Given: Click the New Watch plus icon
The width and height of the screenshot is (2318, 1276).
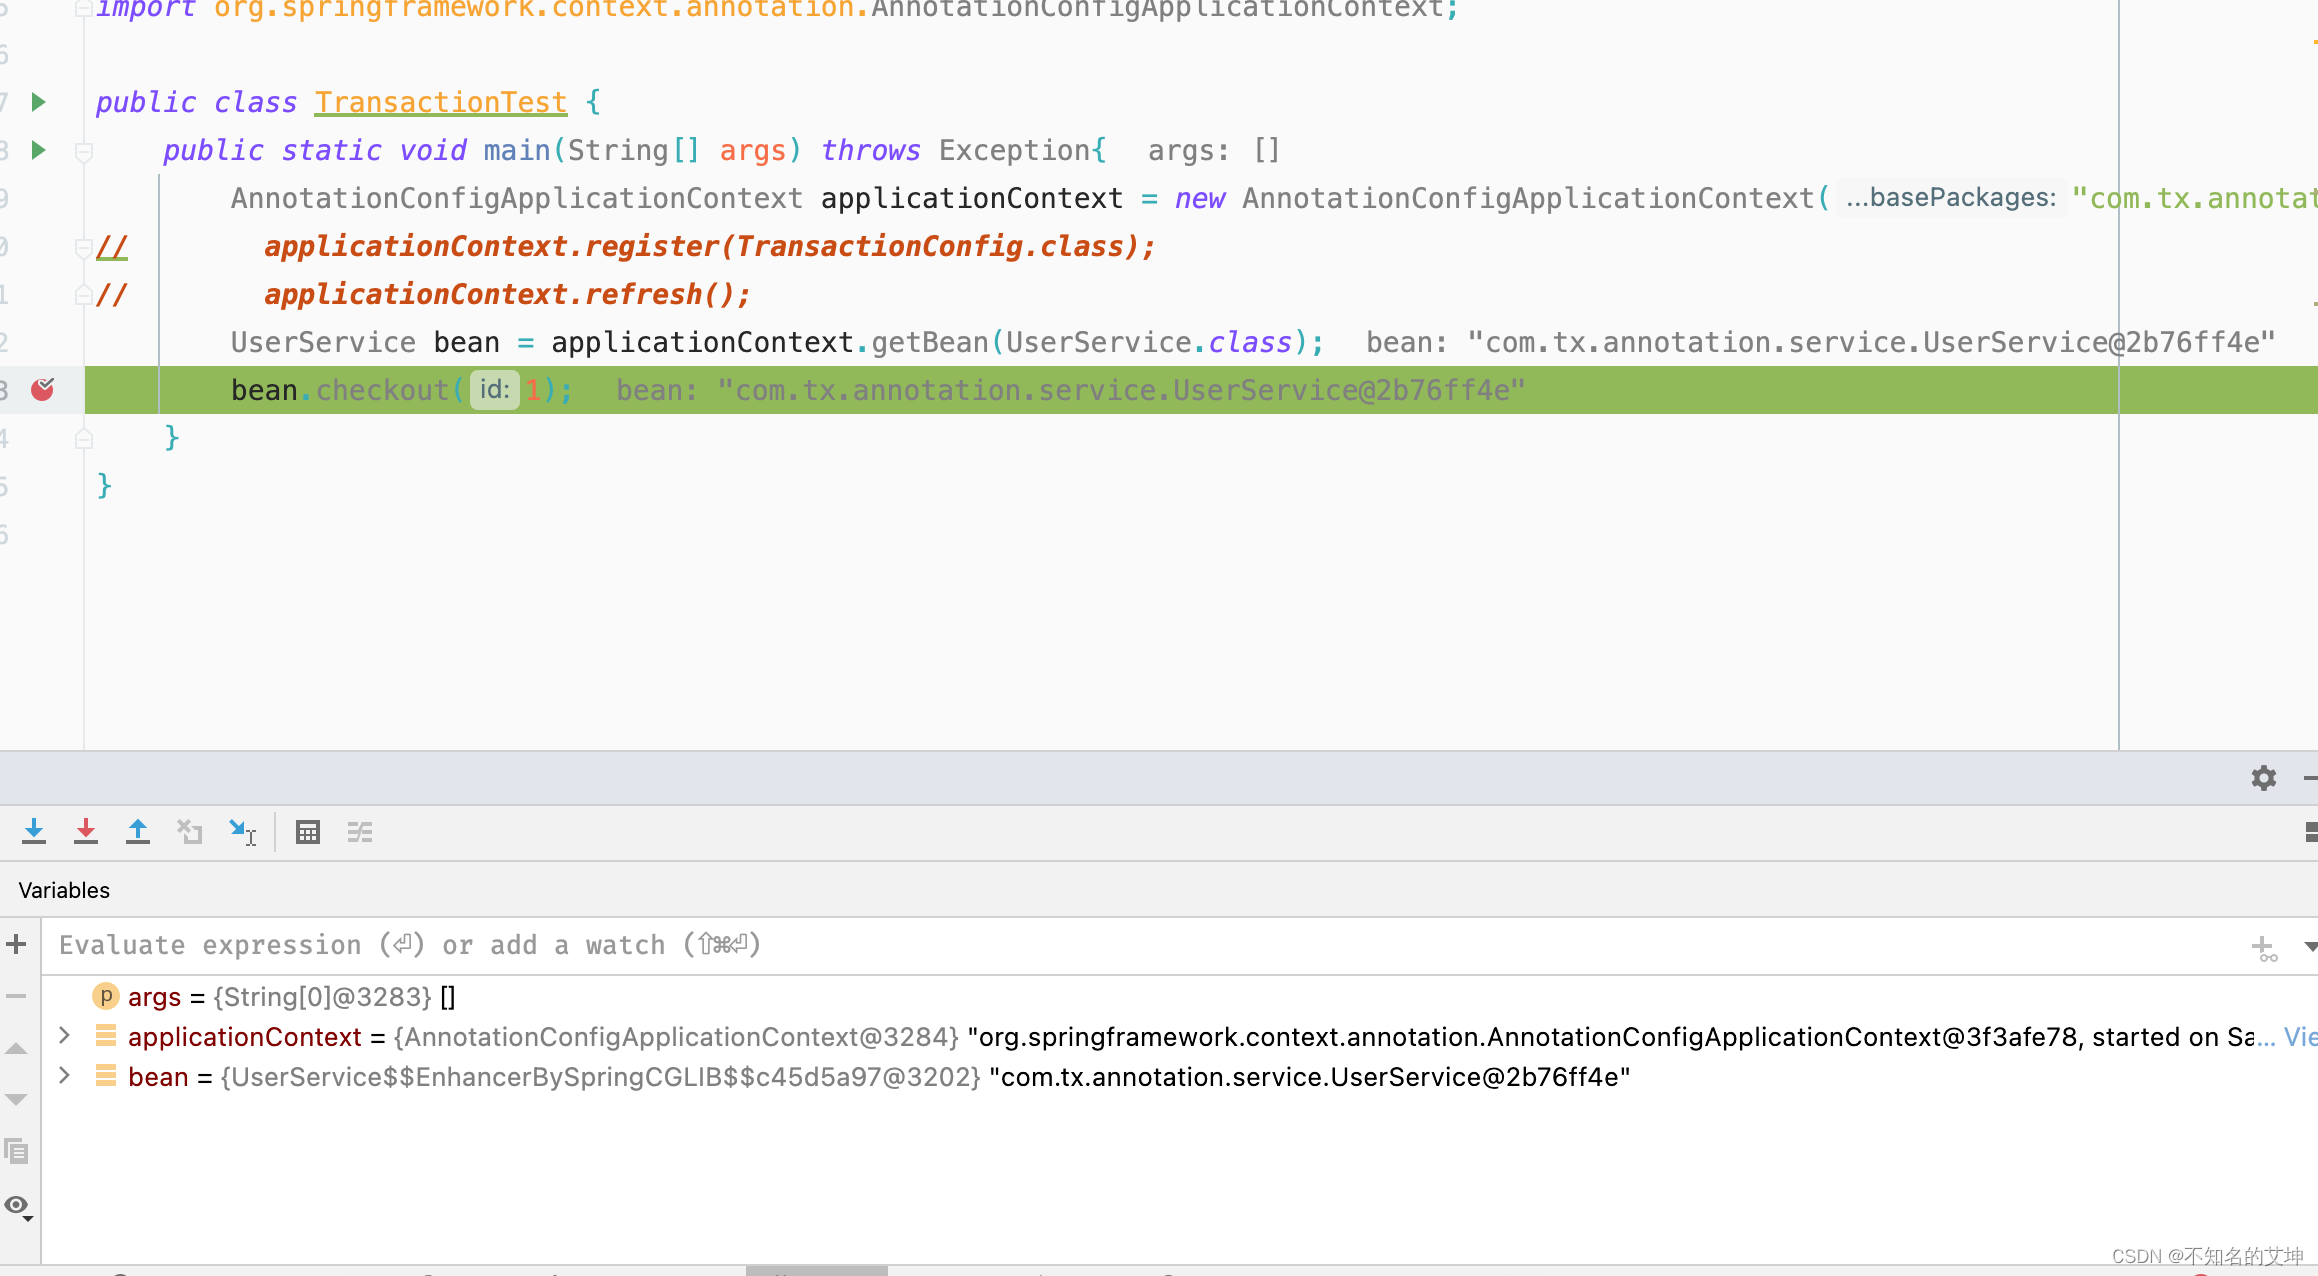Looking at the screenshot, I should (16, 944).
